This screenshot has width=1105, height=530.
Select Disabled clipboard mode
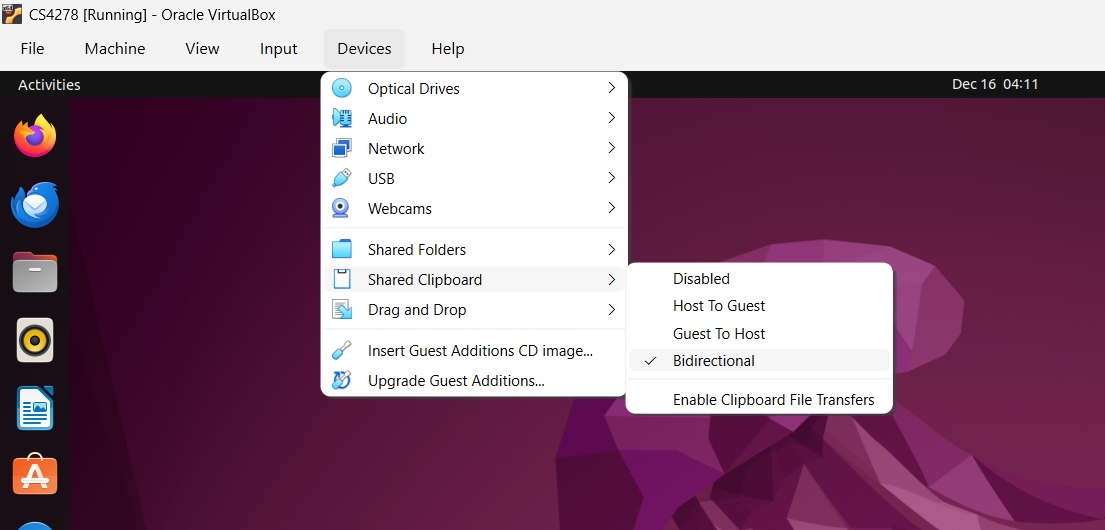[701, 279]
